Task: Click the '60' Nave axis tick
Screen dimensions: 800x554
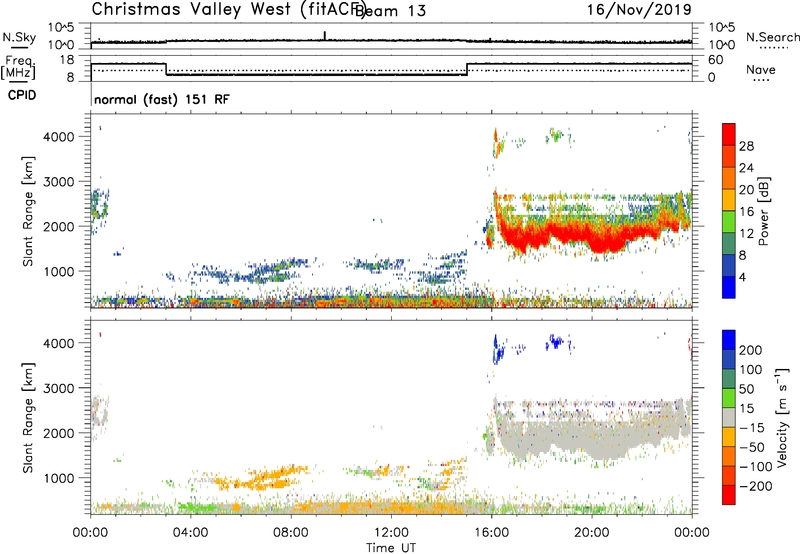Action: tap(716, 60)
